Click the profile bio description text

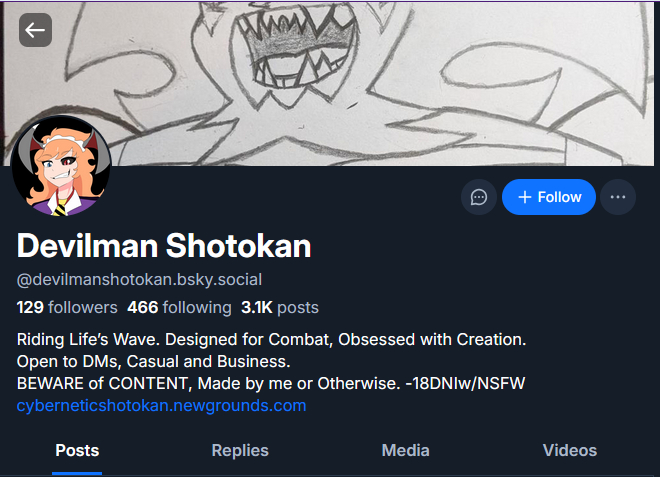[x=272, y=340]
